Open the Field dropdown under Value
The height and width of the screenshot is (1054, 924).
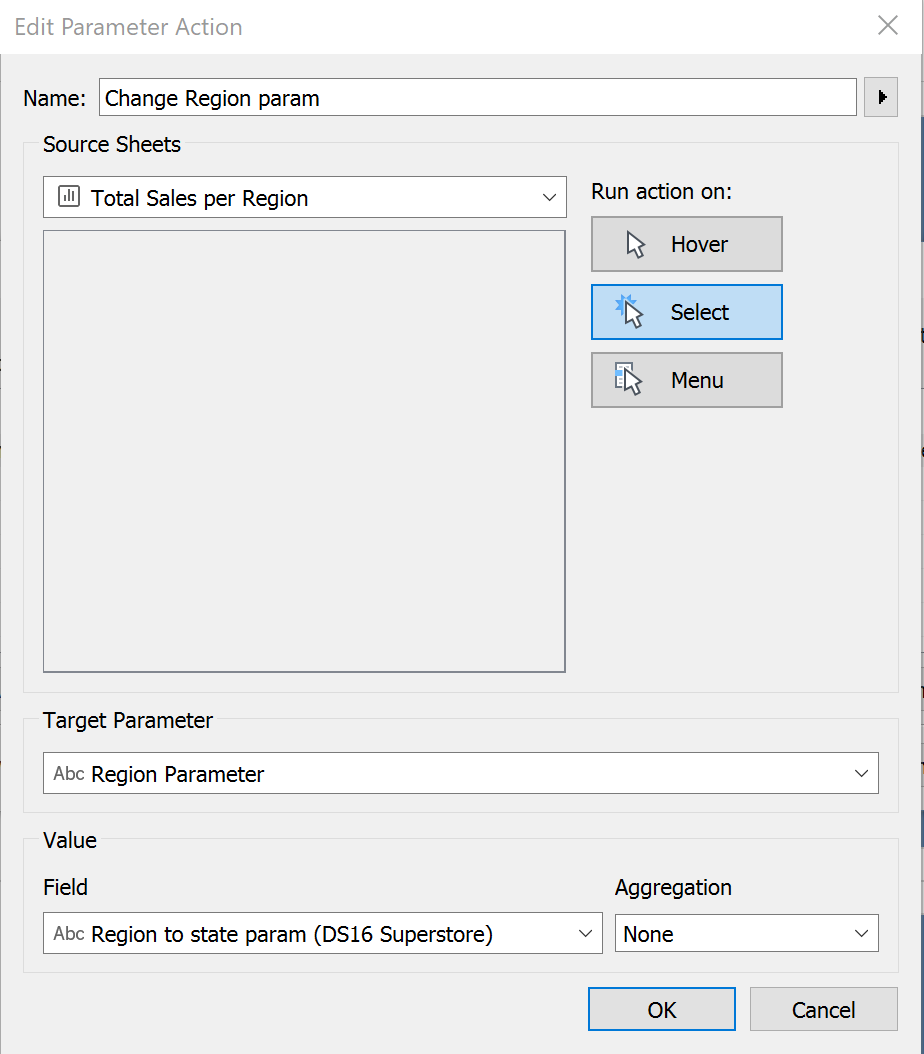[586, 933]
